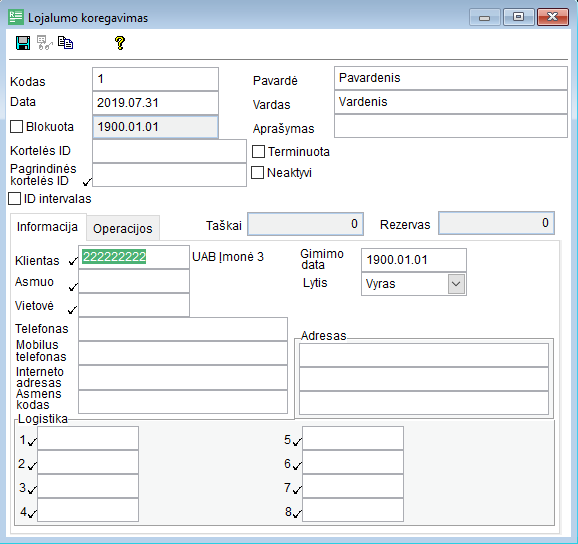Click the greyed-out second toolbar icon
The height and width of the screenshot is (544, 578).
(x=45, y=43)
